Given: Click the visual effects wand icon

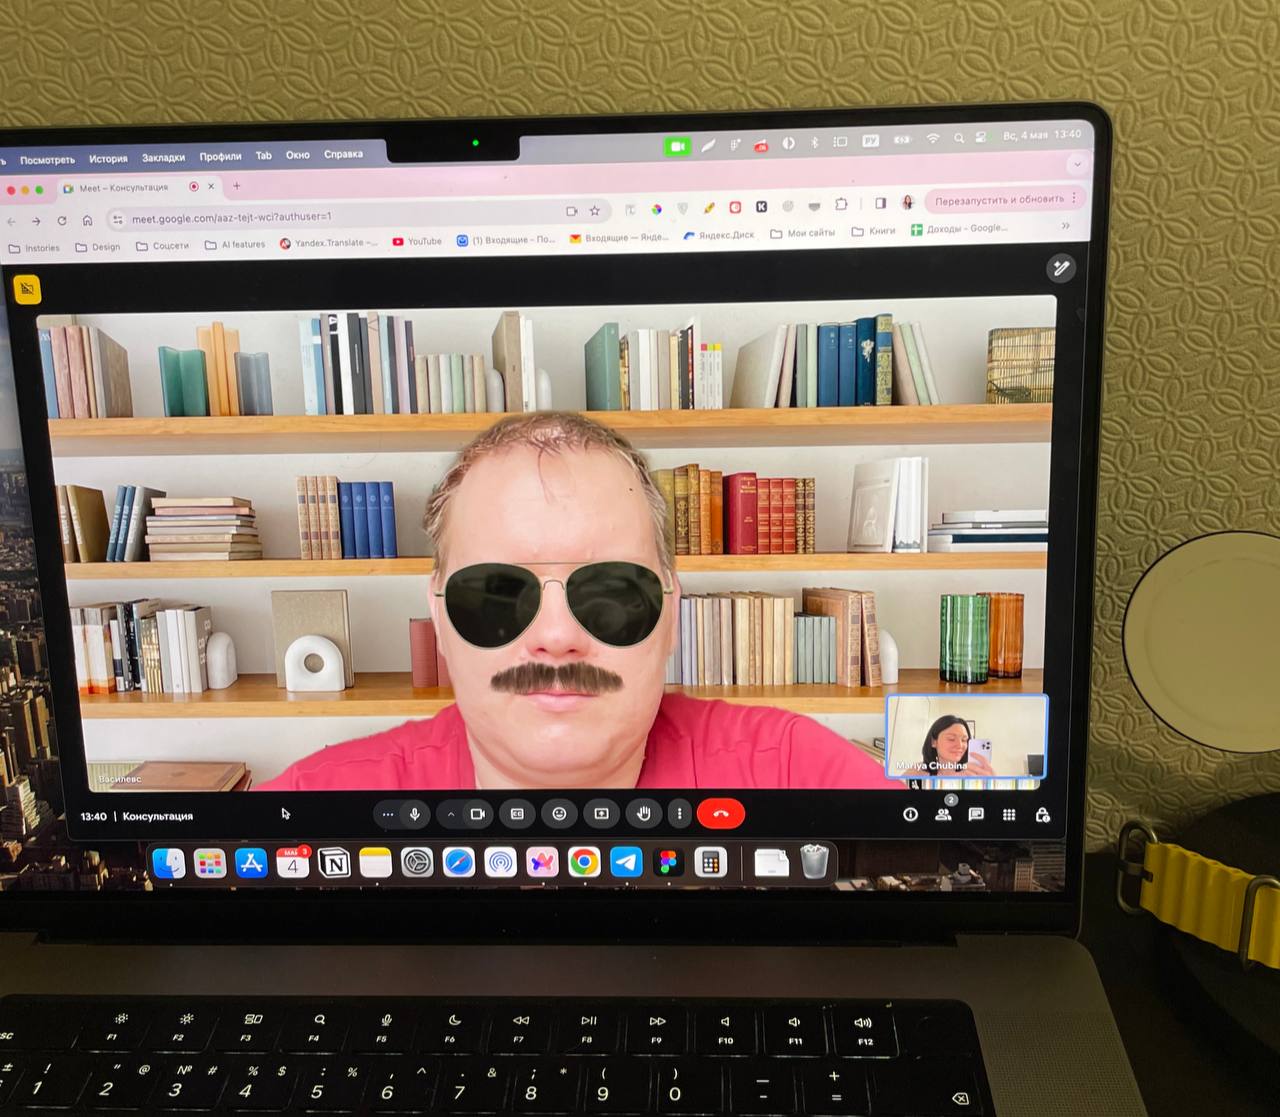Looking at the screenshot, I should click(x=1060, y=268).
